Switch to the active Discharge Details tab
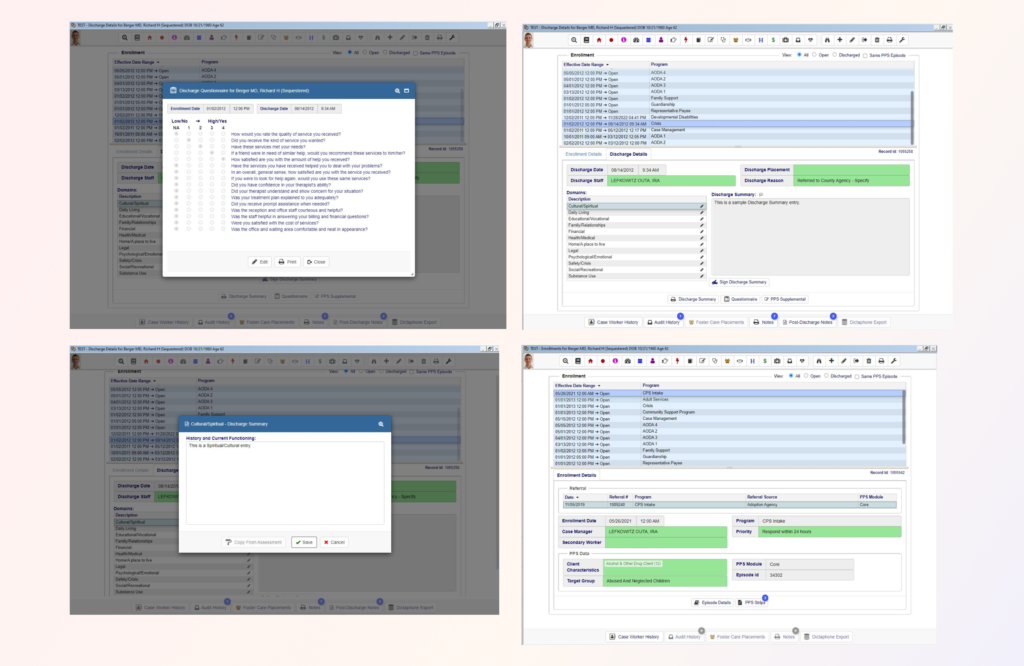 (628, 154)
